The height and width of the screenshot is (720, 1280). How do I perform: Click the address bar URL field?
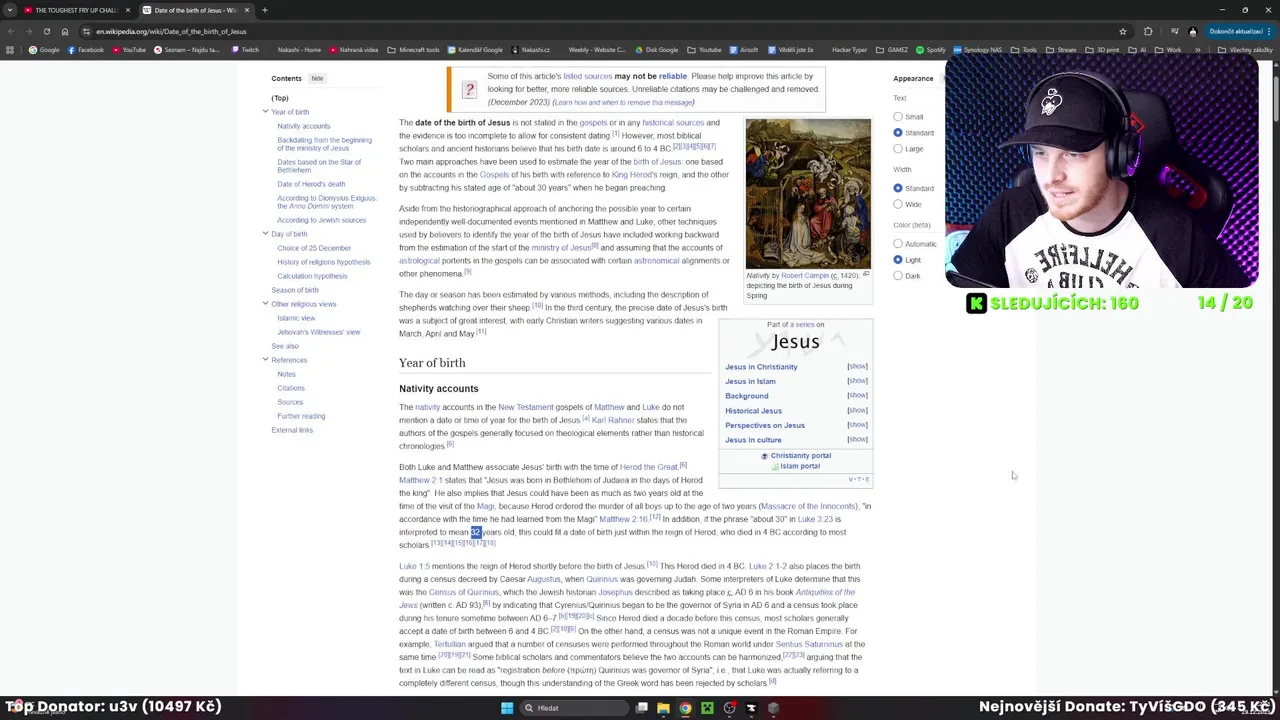[600, 31]
